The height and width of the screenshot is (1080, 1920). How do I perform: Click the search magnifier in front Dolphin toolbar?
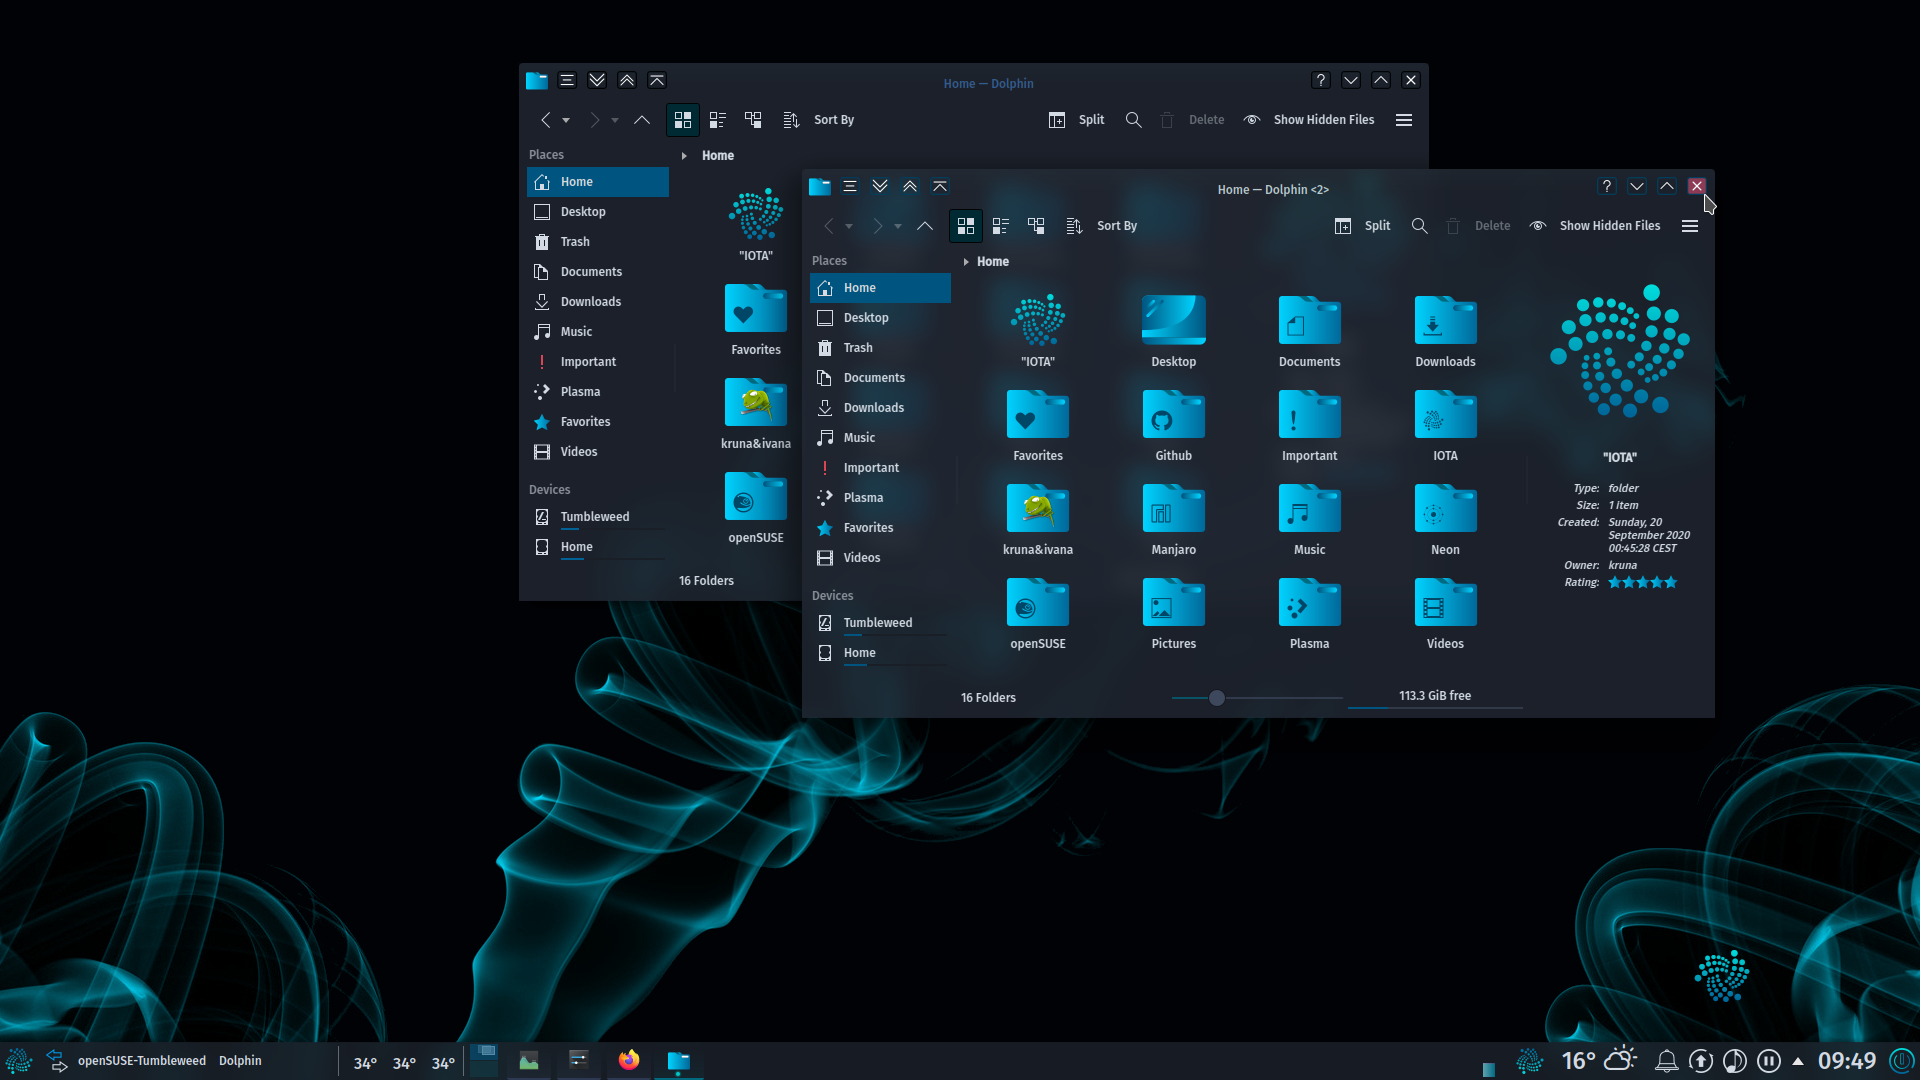click(1419, 226)
